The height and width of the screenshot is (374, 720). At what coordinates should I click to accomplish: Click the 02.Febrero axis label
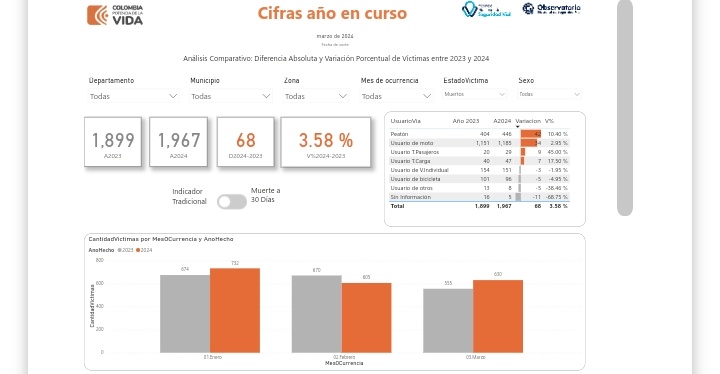[344, 357]
